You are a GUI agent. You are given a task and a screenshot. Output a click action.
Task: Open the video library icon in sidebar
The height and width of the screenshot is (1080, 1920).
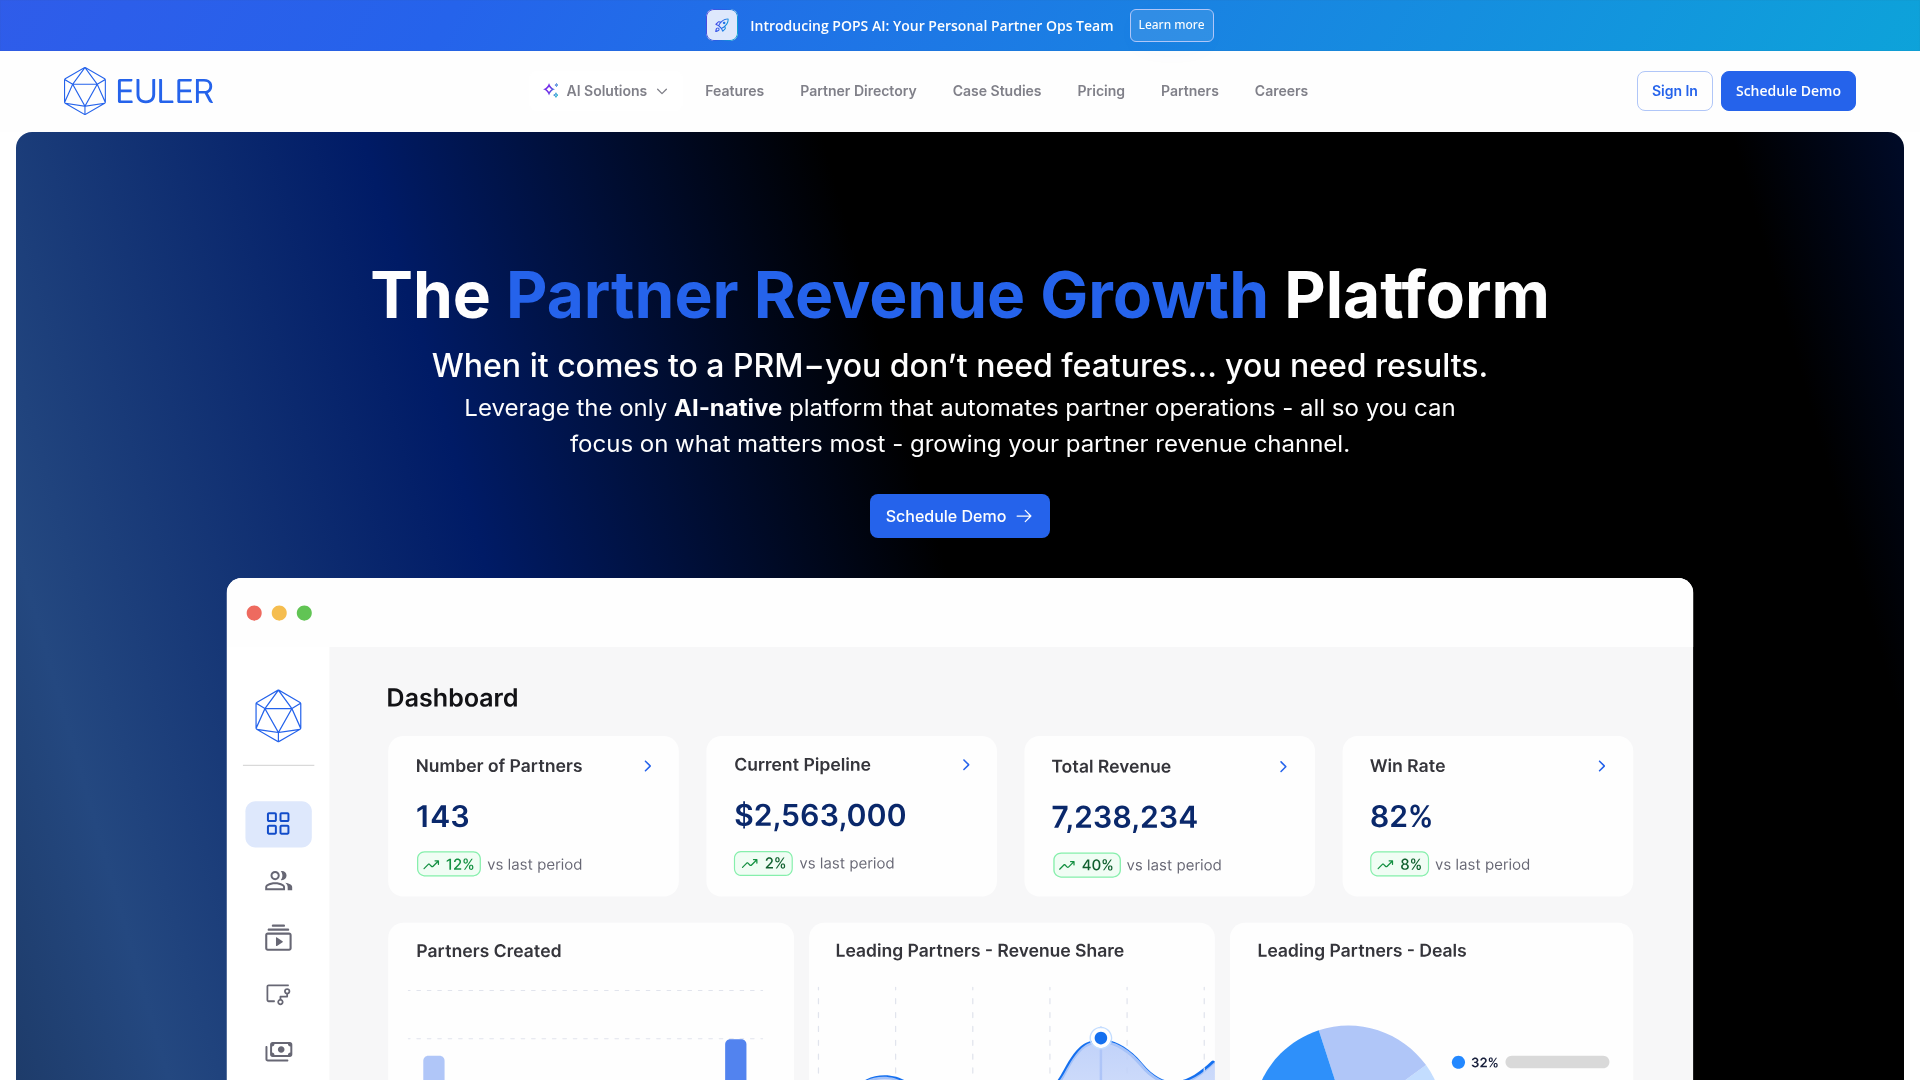click(x=278, y=938)
